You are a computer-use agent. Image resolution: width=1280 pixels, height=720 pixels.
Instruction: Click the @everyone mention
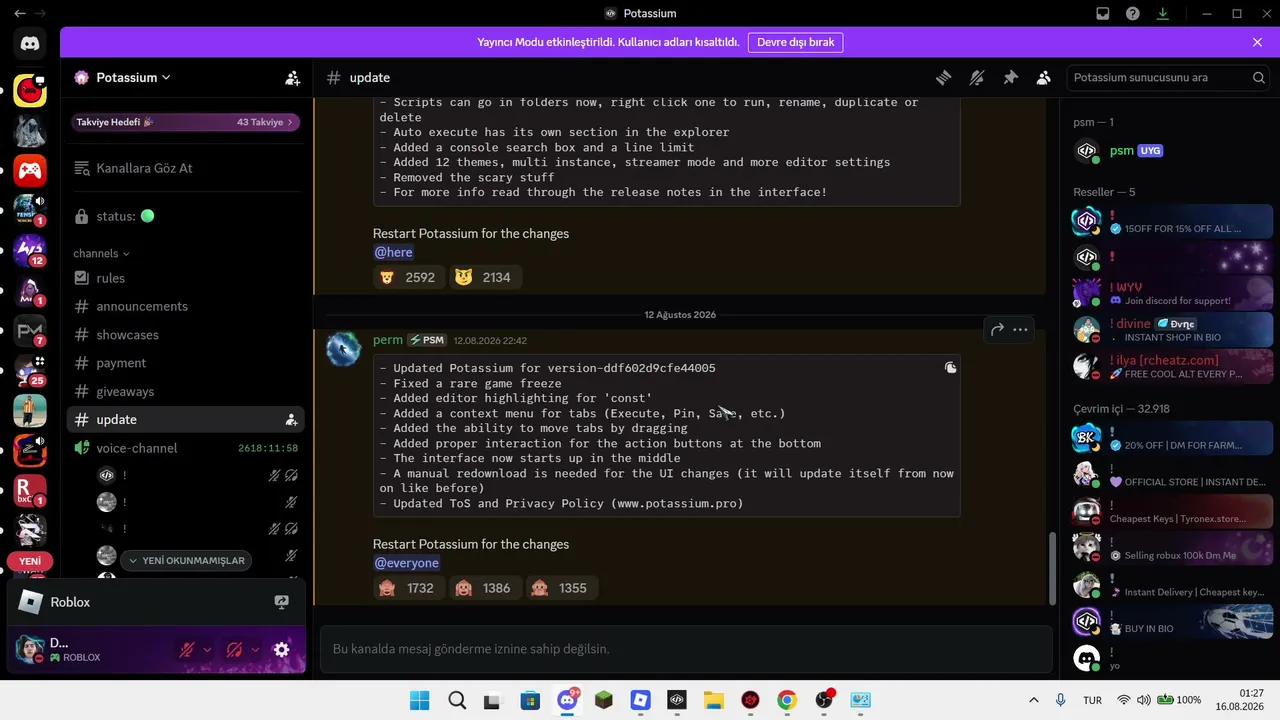pyautogui.click(x=407, y=563)
